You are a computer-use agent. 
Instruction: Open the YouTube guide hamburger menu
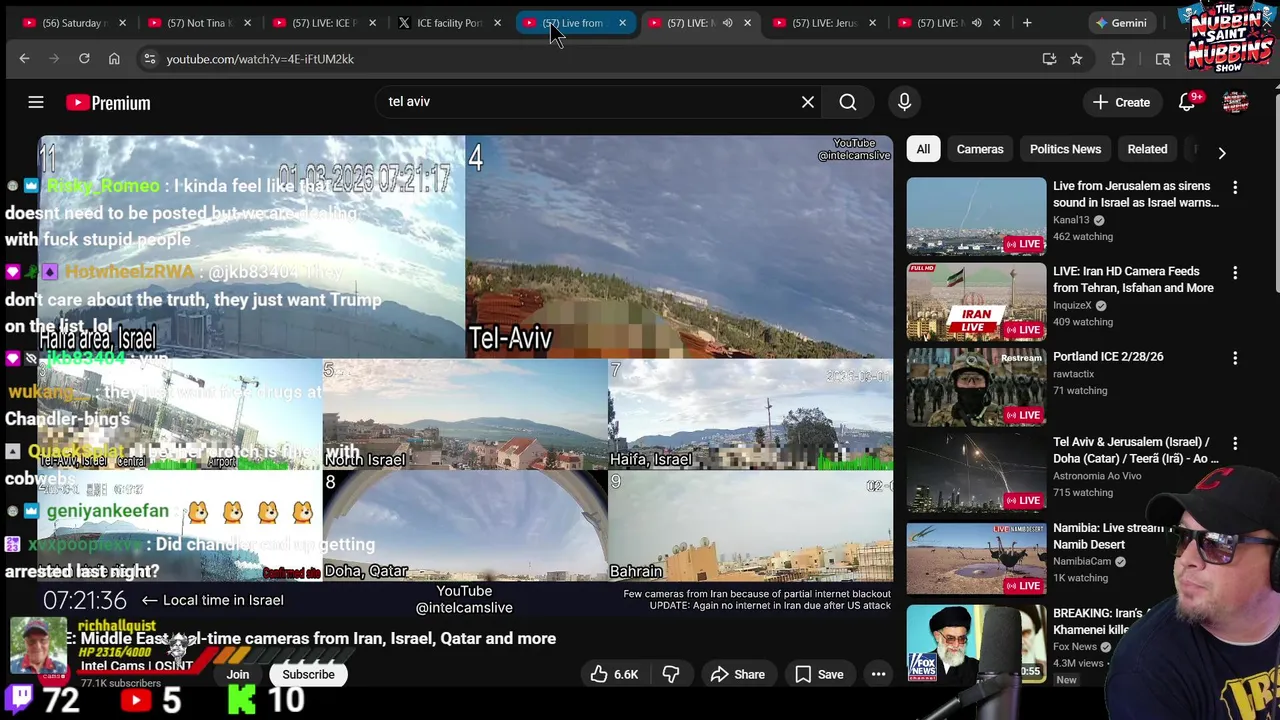coord(36,102)
